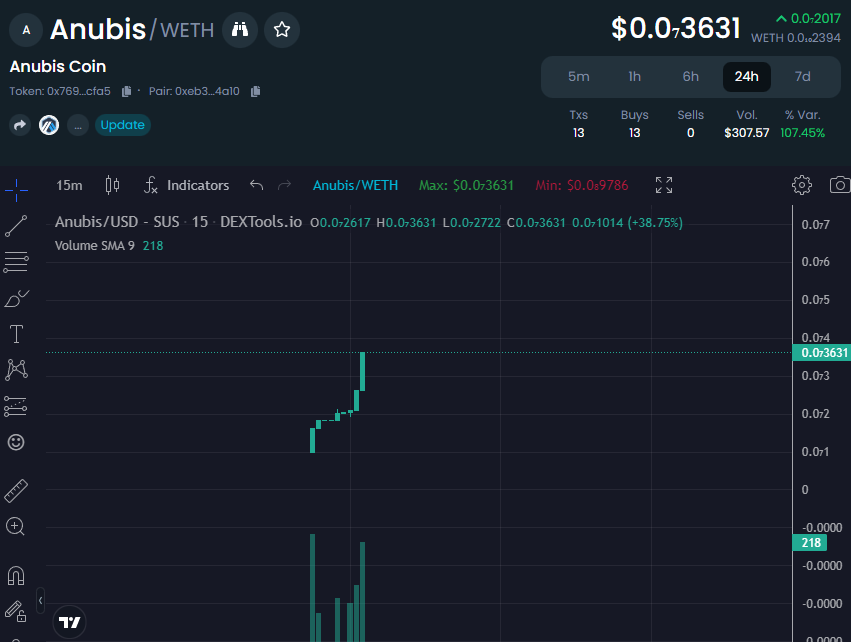This screenshot has width=851, height=642.
Task: Take a chart snapshot with camera
Action: (840, 185)
